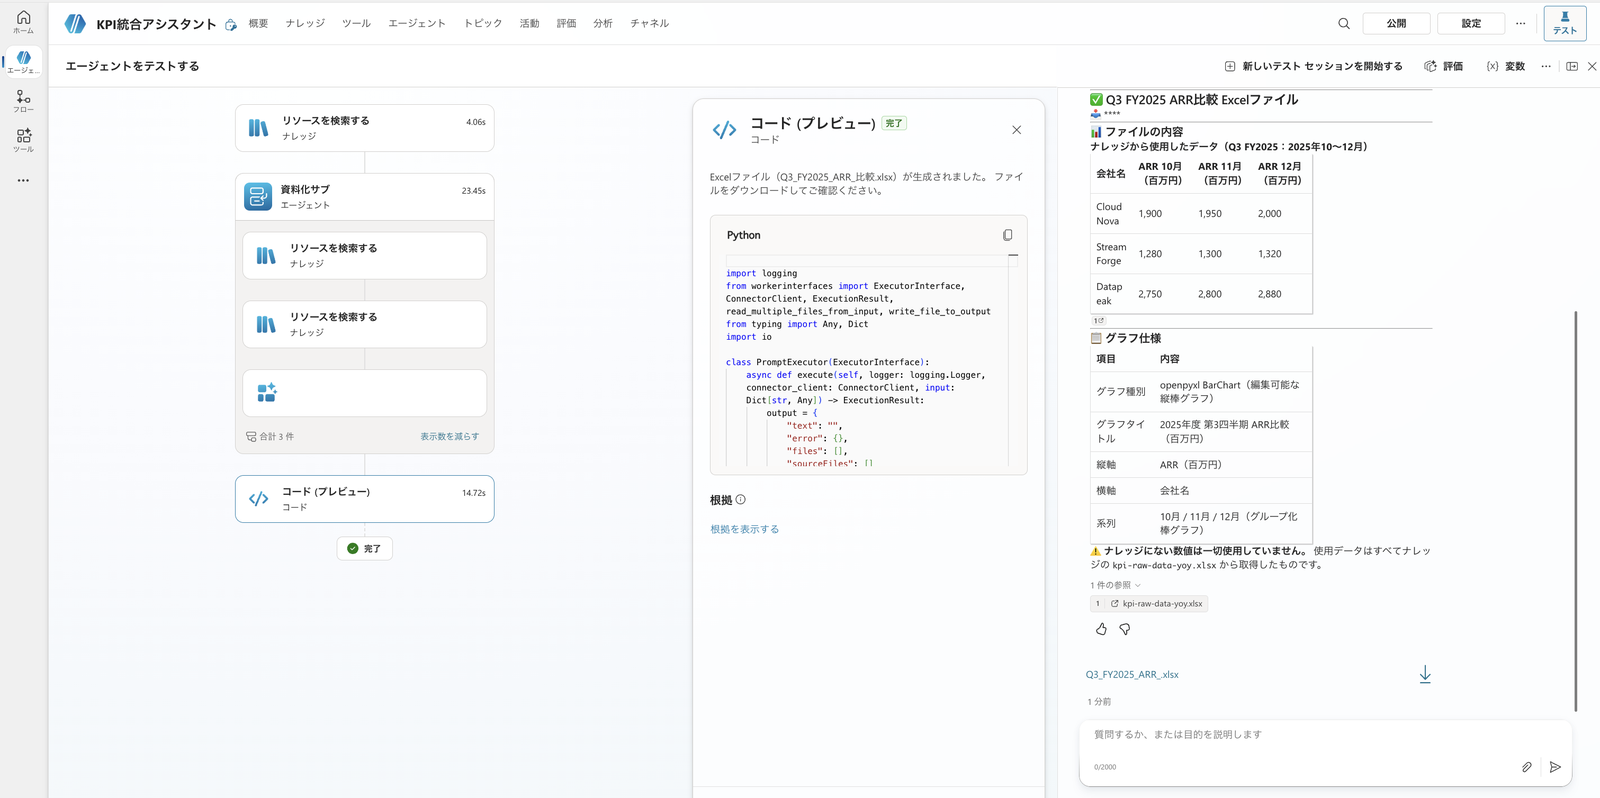Select second nested リソースを検索する card

point(365,324)
